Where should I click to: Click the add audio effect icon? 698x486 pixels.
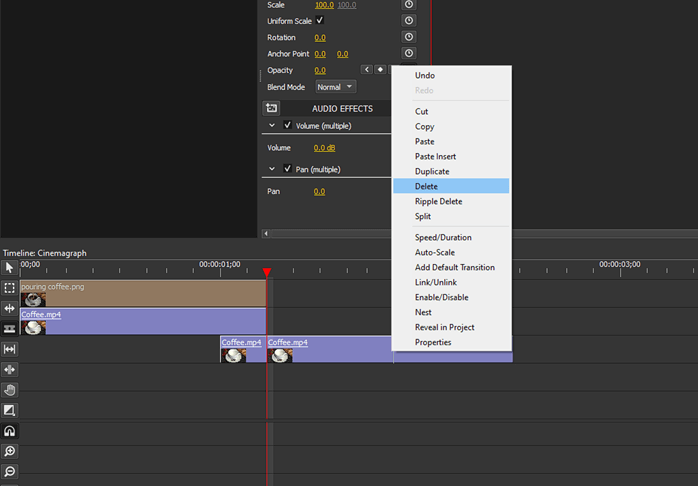pos(271,108)
